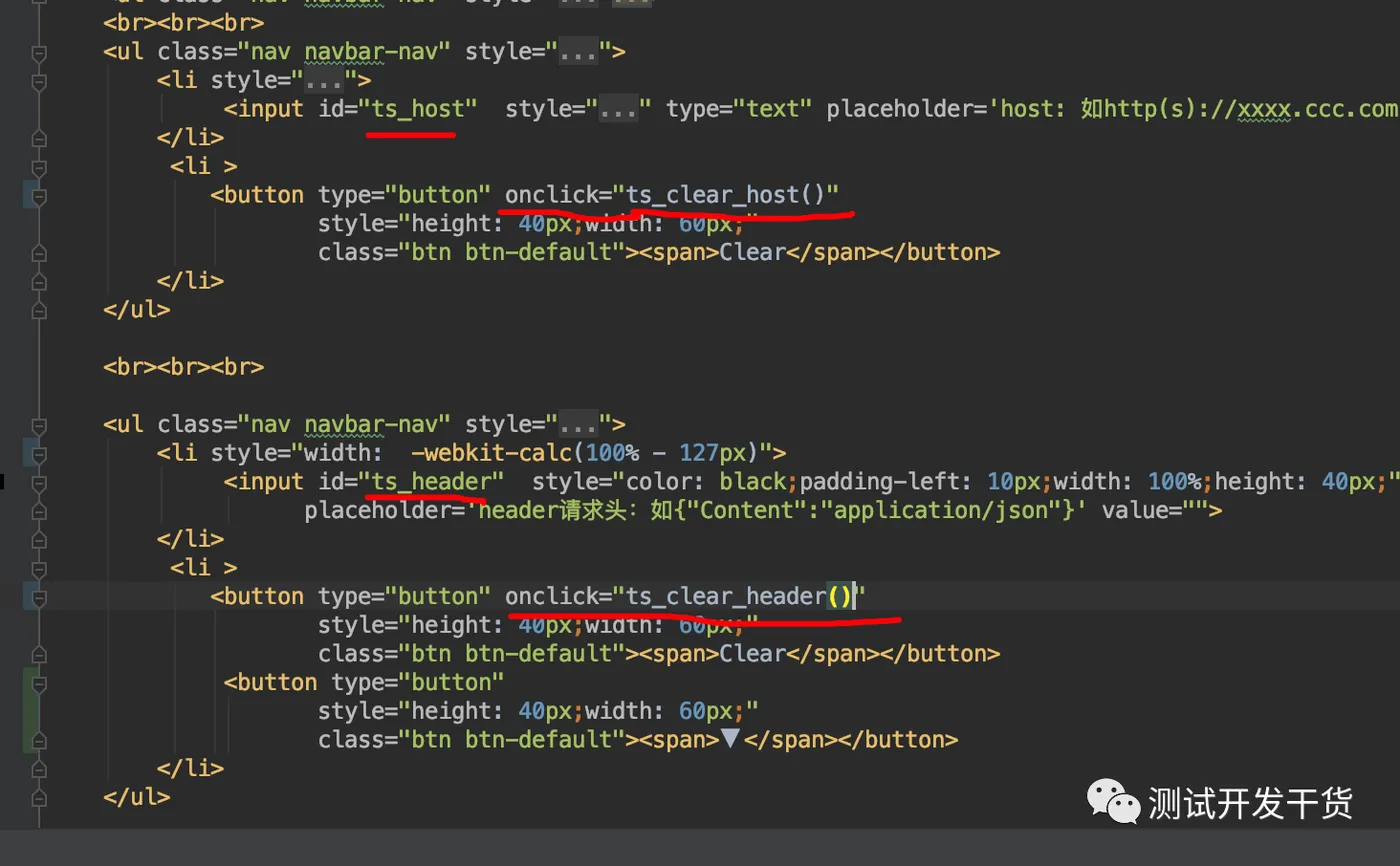Click fold end marker at last </li> tag
The height and width of the screenshot is (866, 1400).
tap(39, 770)
